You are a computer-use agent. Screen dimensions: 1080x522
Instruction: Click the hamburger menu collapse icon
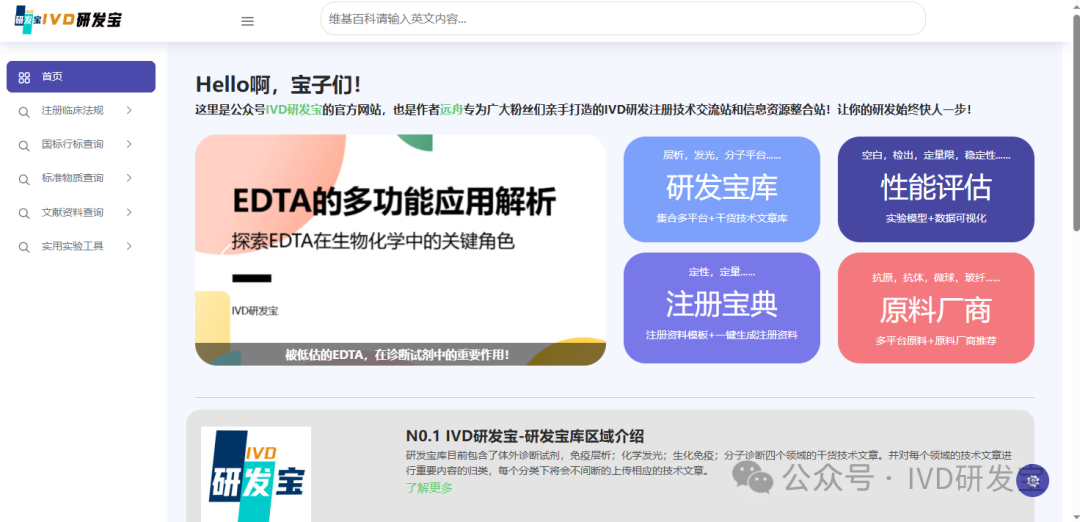[x=248, y=21]
